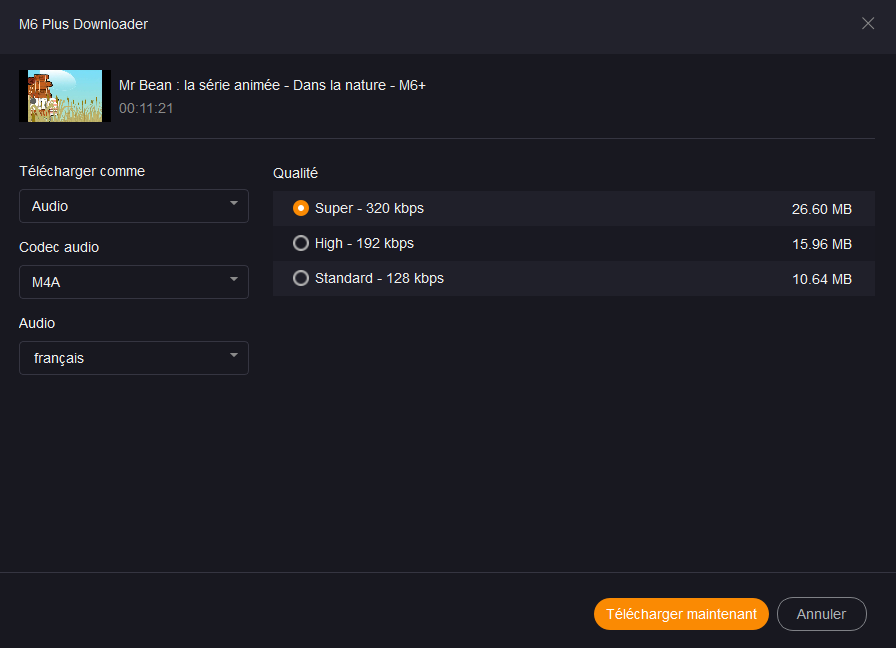Open the Télécharger comme dropdown
Viewport: 896px width, 648px height.
click(134, 206)
